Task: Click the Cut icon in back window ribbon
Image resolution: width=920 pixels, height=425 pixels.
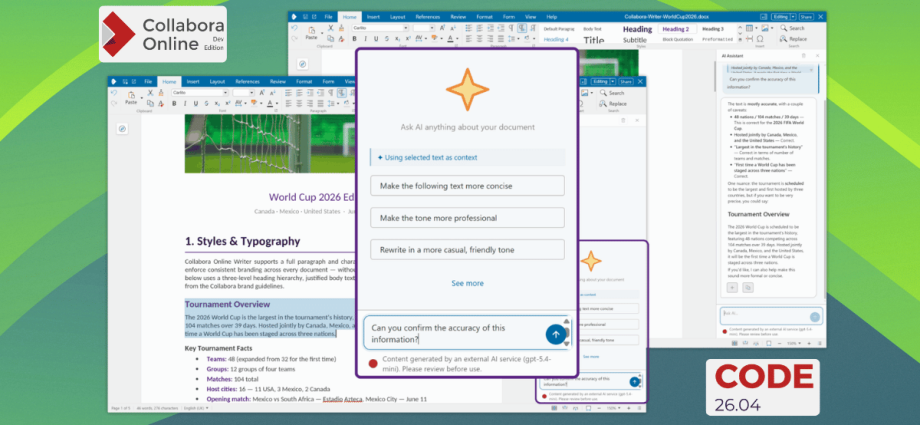Action: (x=330, y=28)
